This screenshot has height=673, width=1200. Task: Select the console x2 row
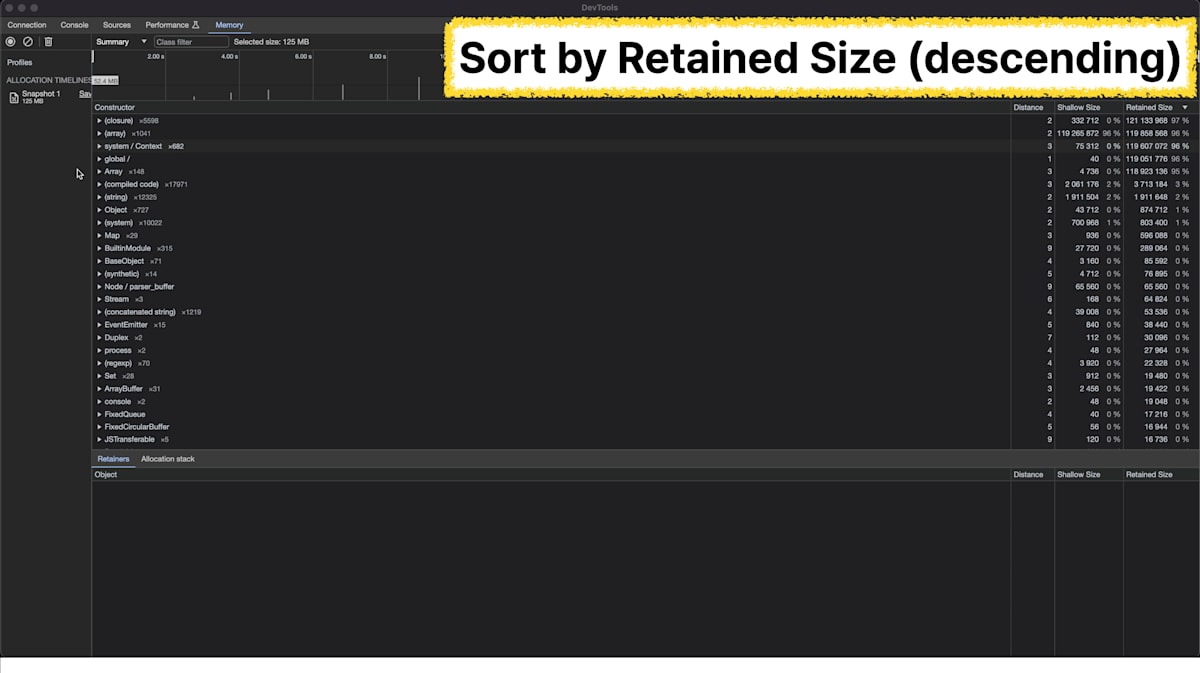pos(644,401)
